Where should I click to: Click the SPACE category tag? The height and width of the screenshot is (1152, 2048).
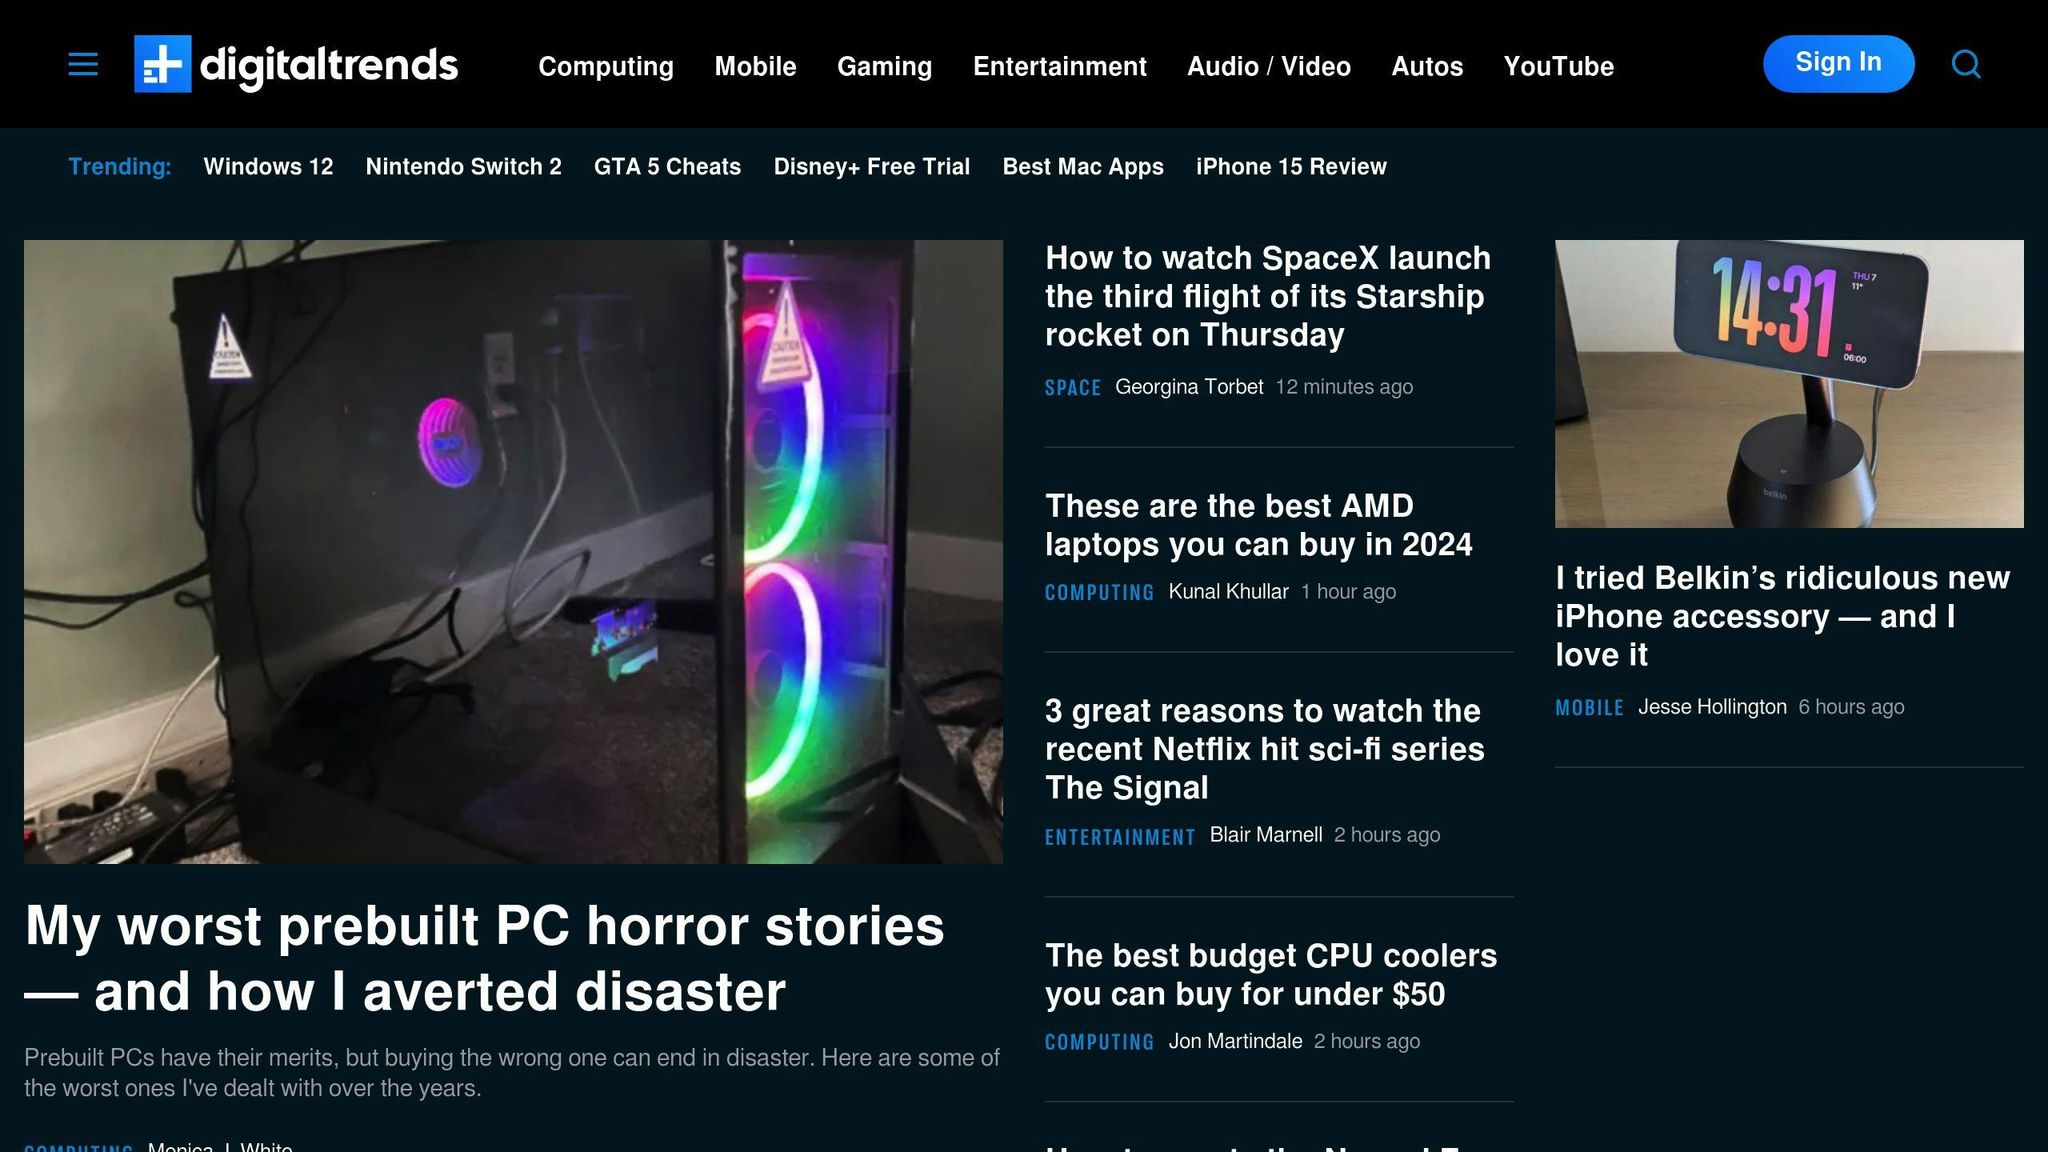1072,388
